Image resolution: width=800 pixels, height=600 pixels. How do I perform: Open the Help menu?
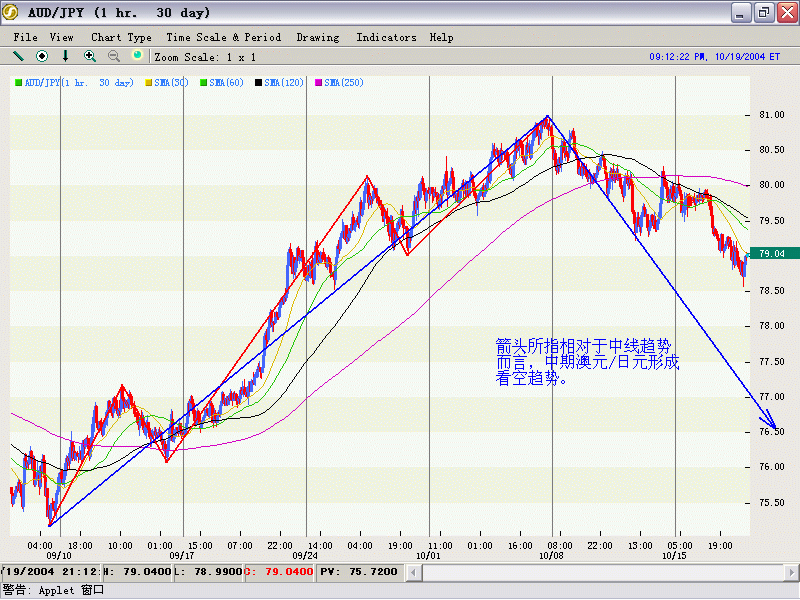[441, 37]
